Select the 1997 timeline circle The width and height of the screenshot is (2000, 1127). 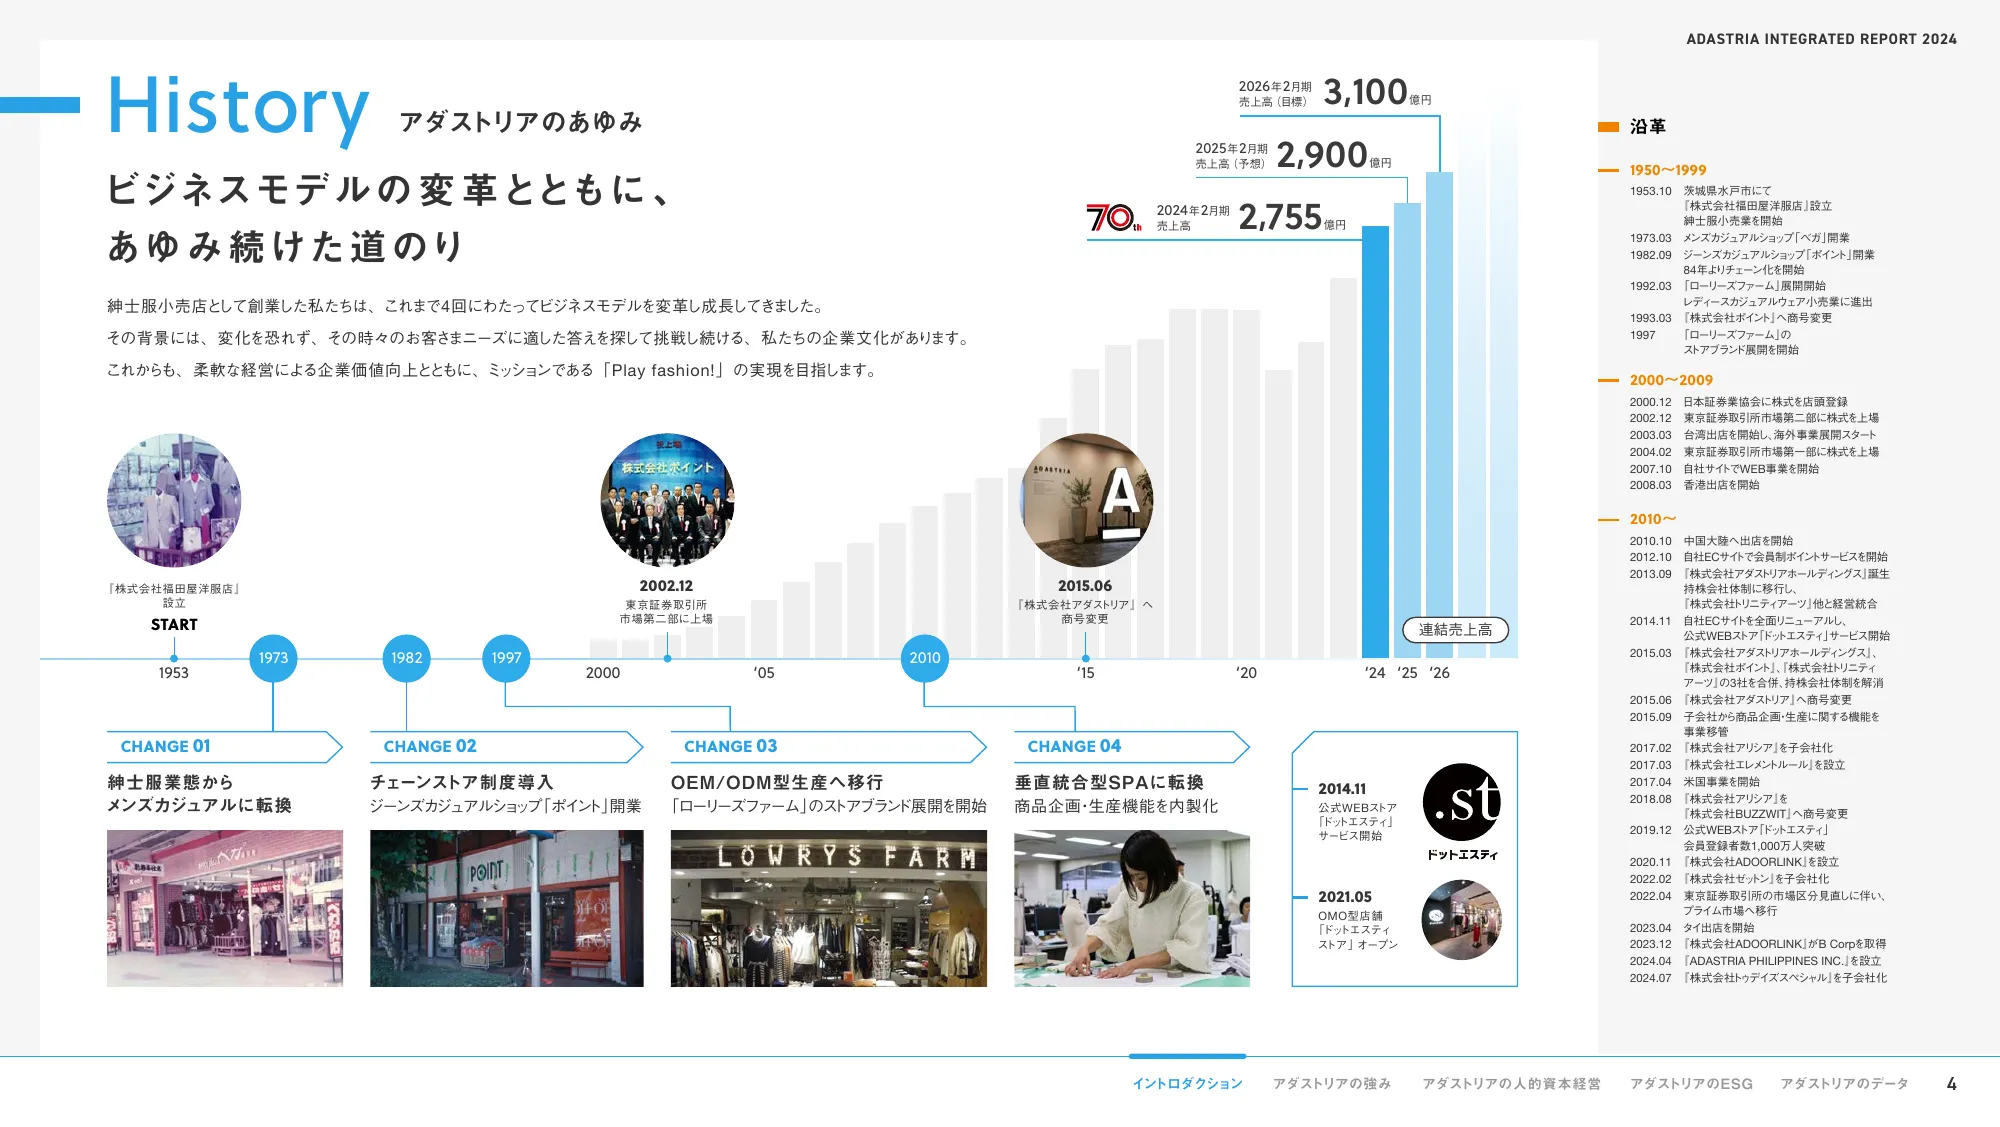[x=506, y=658]
